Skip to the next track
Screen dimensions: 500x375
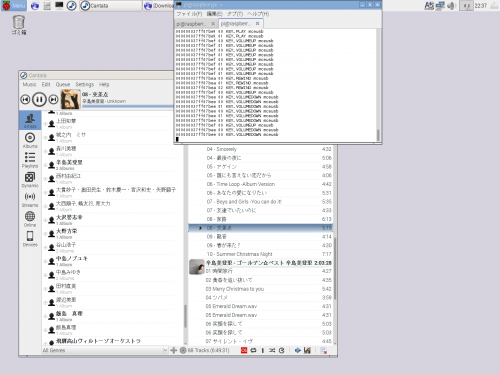(53, 99)
